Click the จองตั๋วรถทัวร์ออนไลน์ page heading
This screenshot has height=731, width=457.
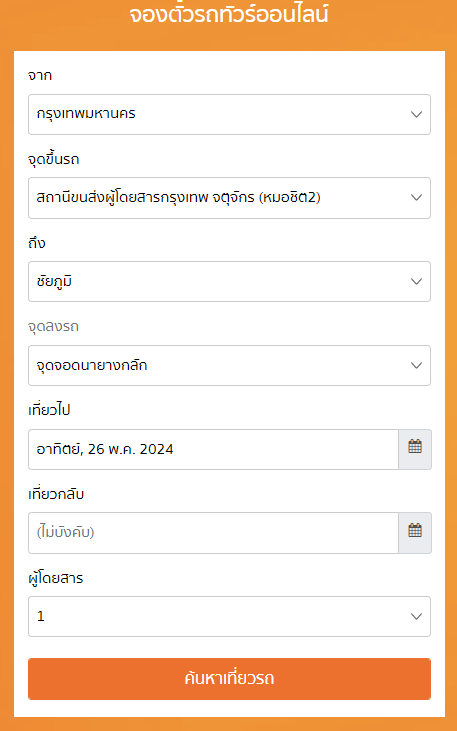tap(229, 13)
